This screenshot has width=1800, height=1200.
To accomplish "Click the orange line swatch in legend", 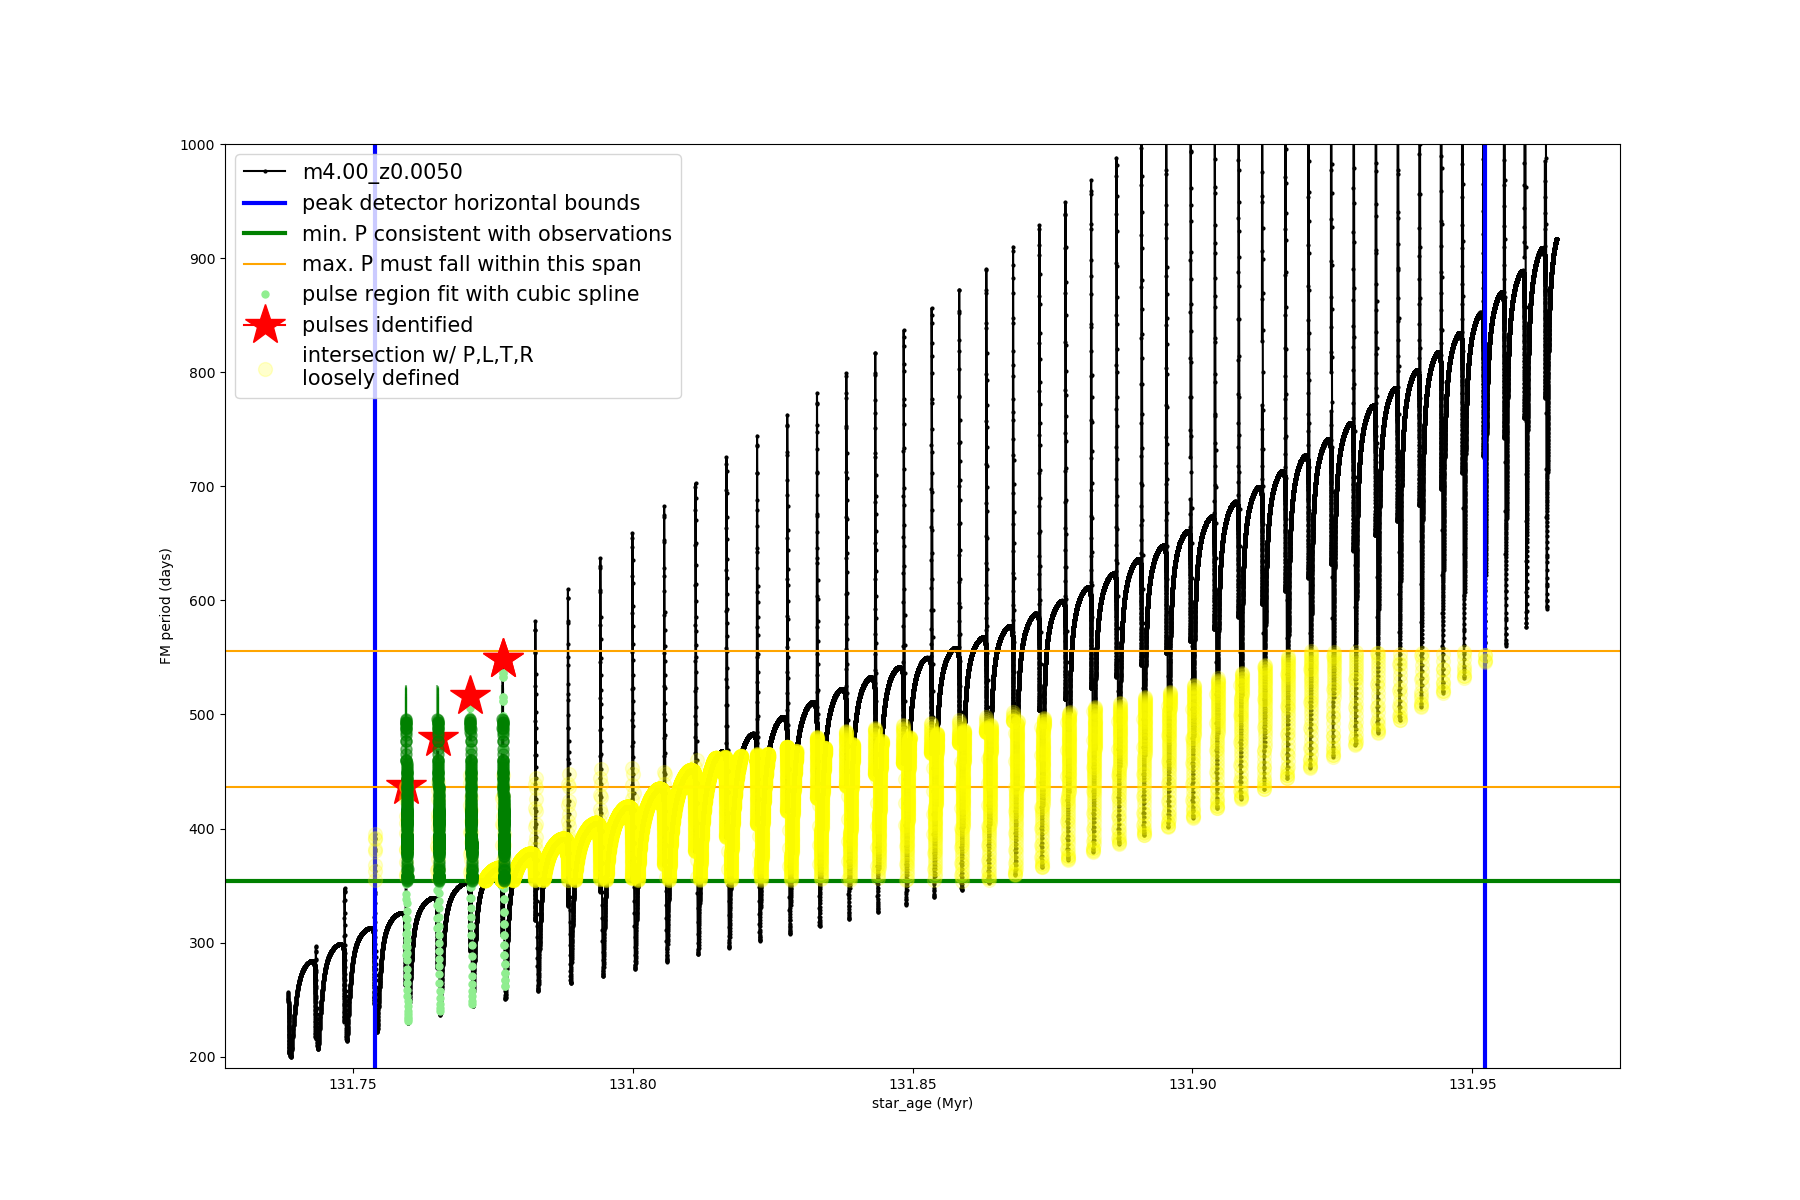I will click(x=265, y=264).
